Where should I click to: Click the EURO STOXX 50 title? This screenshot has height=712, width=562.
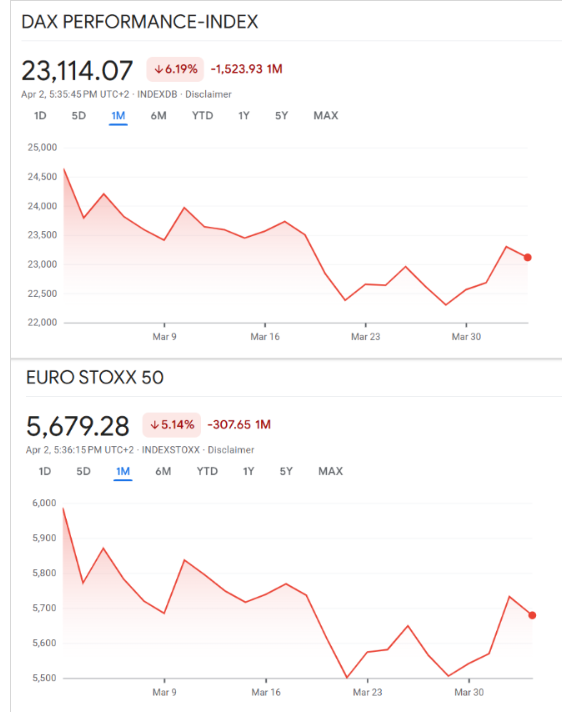pyautogui.click(x=94, y=377)
